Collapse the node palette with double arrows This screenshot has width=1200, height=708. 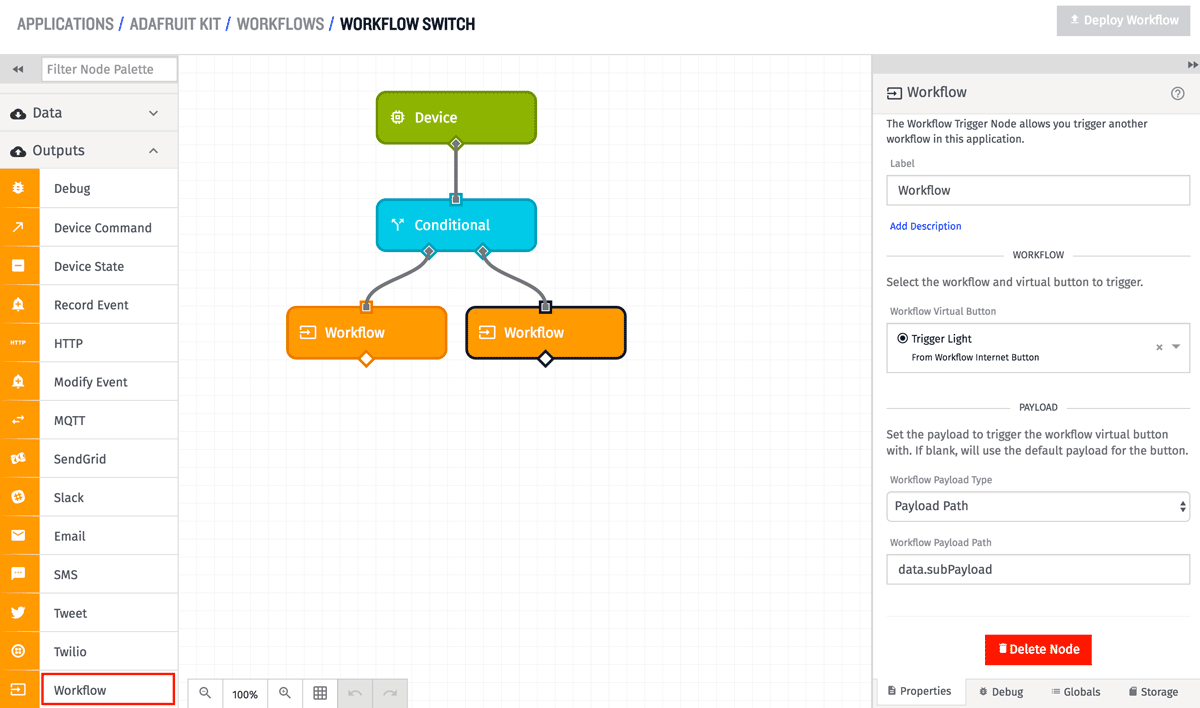coord(18,69)
